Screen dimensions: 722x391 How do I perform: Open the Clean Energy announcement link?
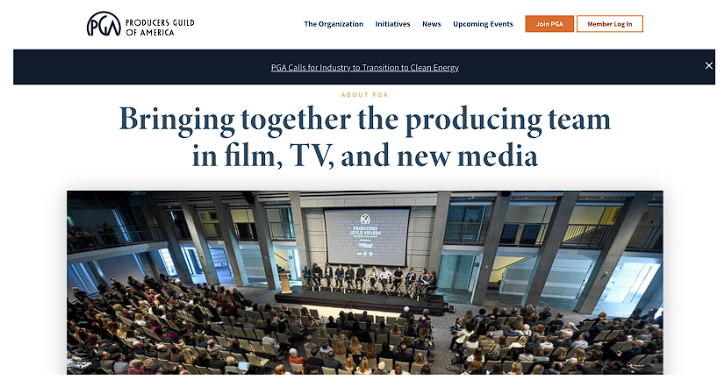coord(365,68)
